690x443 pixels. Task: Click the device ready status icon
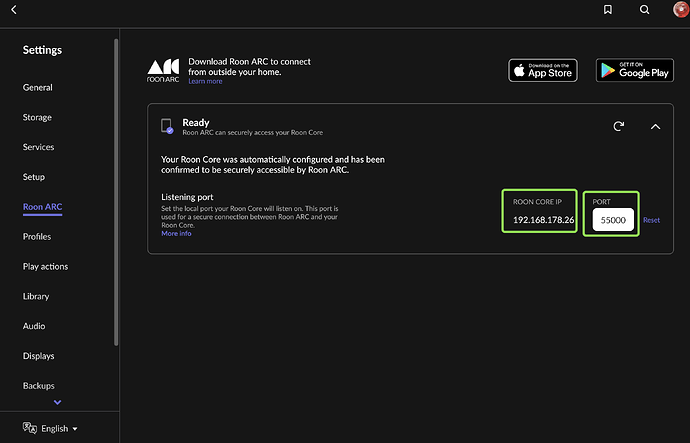[167, 126]
